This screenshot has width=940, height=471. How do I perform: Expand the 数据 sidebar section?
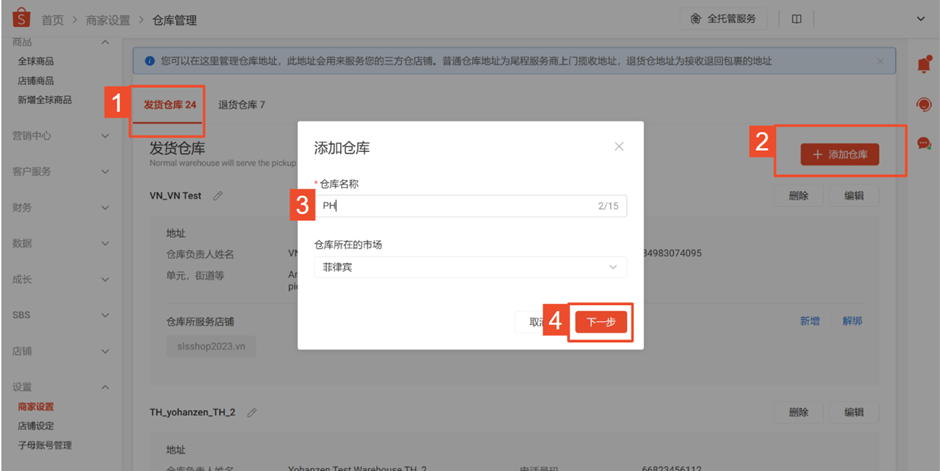106,244
